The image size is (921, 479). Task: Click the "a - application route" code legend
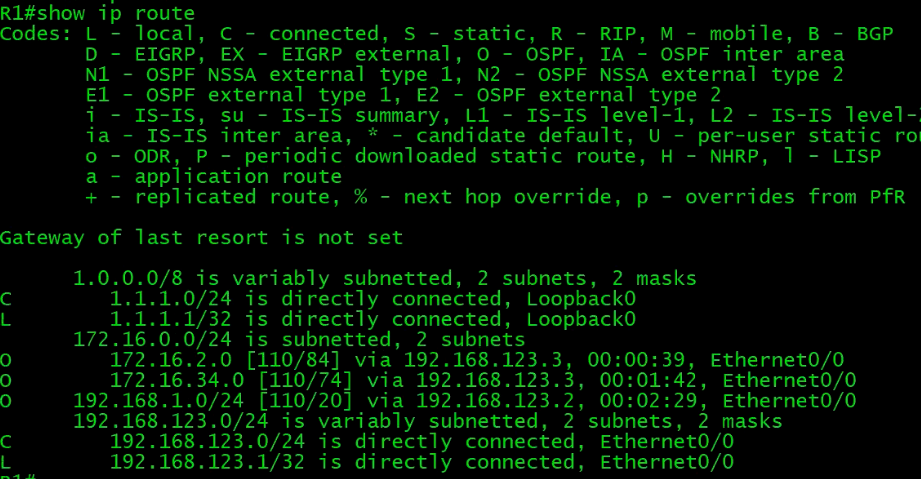tap(214, 176)
